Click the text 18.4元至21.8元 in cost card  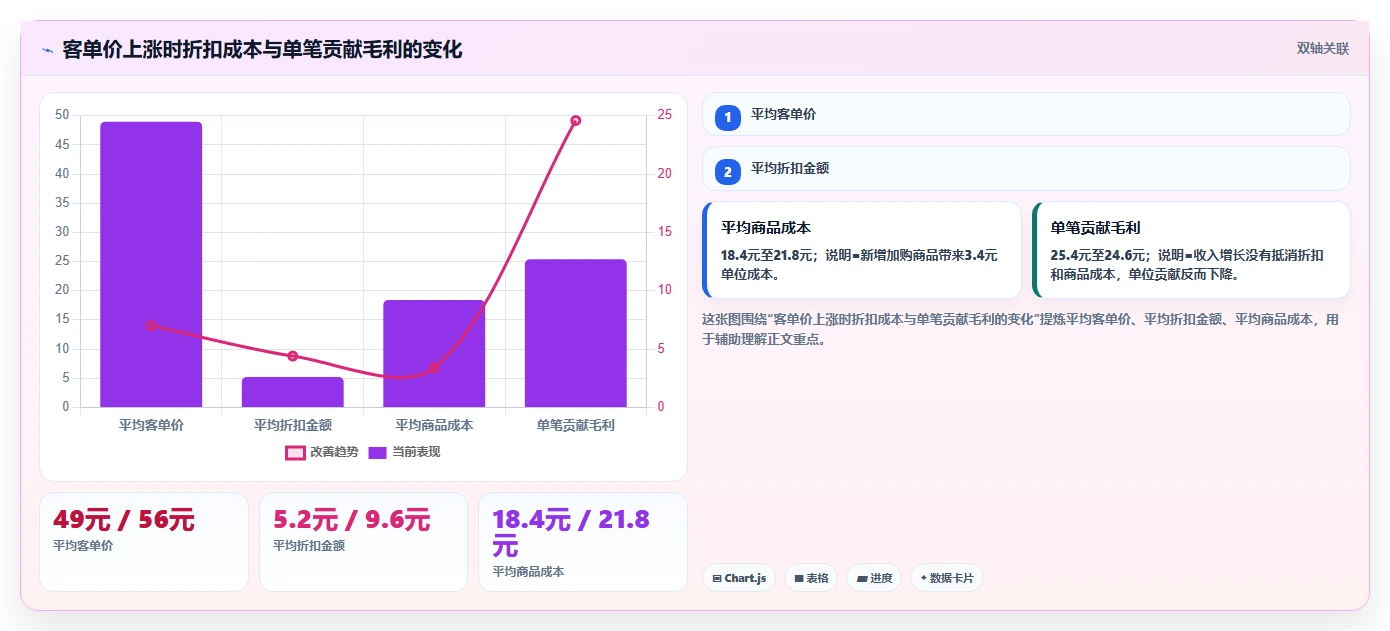coord(765,255)
